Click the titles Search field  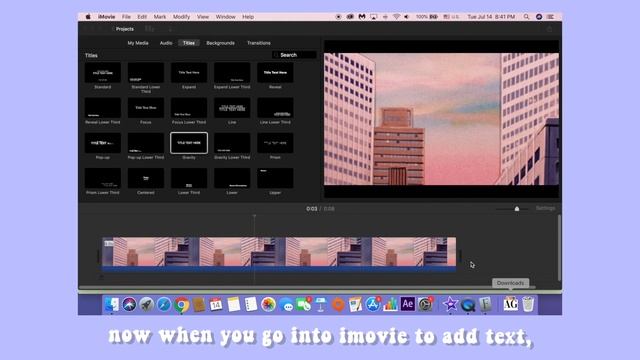(294, 55)
